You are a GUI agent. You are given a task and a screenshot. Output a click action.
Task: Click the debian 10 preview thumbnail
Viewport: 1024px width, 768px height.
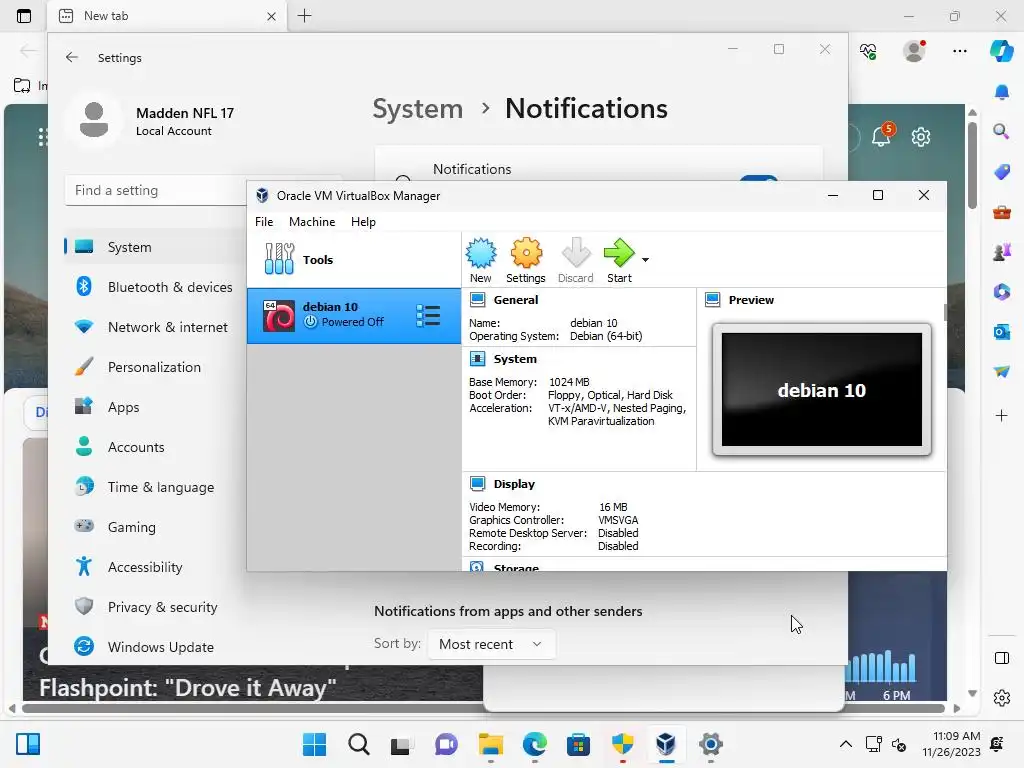point(822,390)
